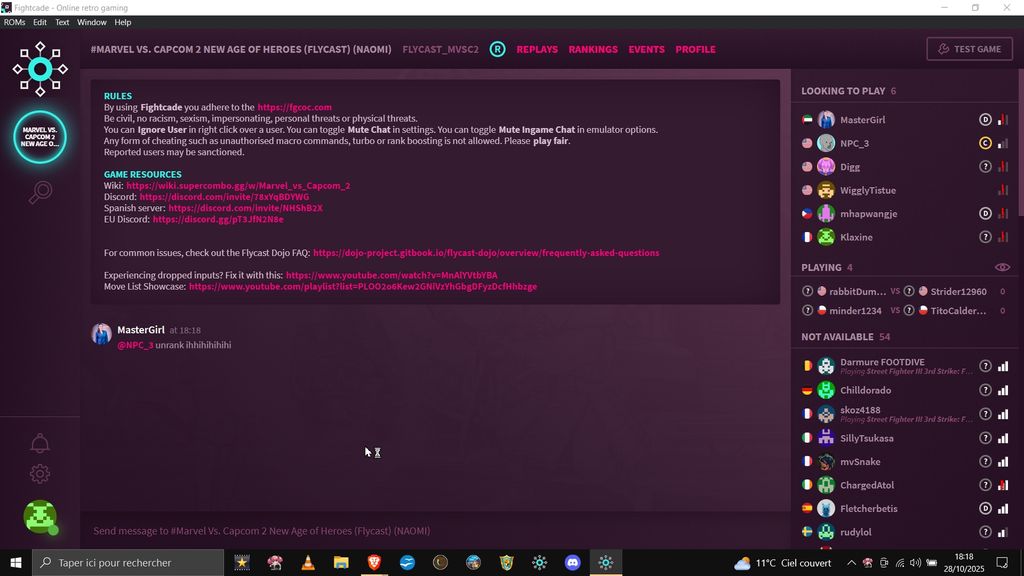Image resolution: width=1024 pixels, height=576 pixels.
Task: Open the Marvel vs. Capcom 2 channel icon
Action: (40, 137)
